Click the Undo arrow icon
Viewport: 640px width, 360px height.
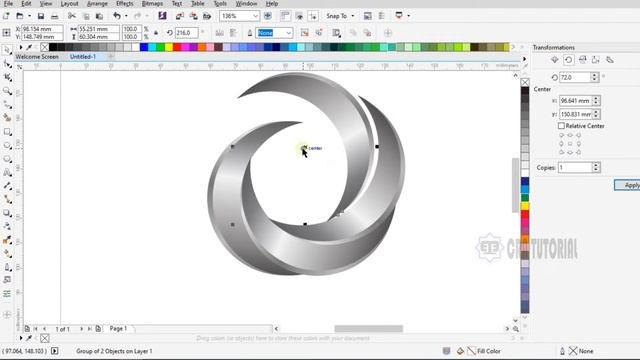pos(117,16)
